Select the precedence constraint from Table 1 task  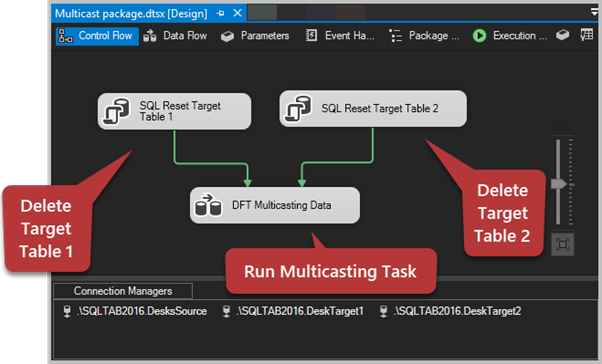pos(211,164)
